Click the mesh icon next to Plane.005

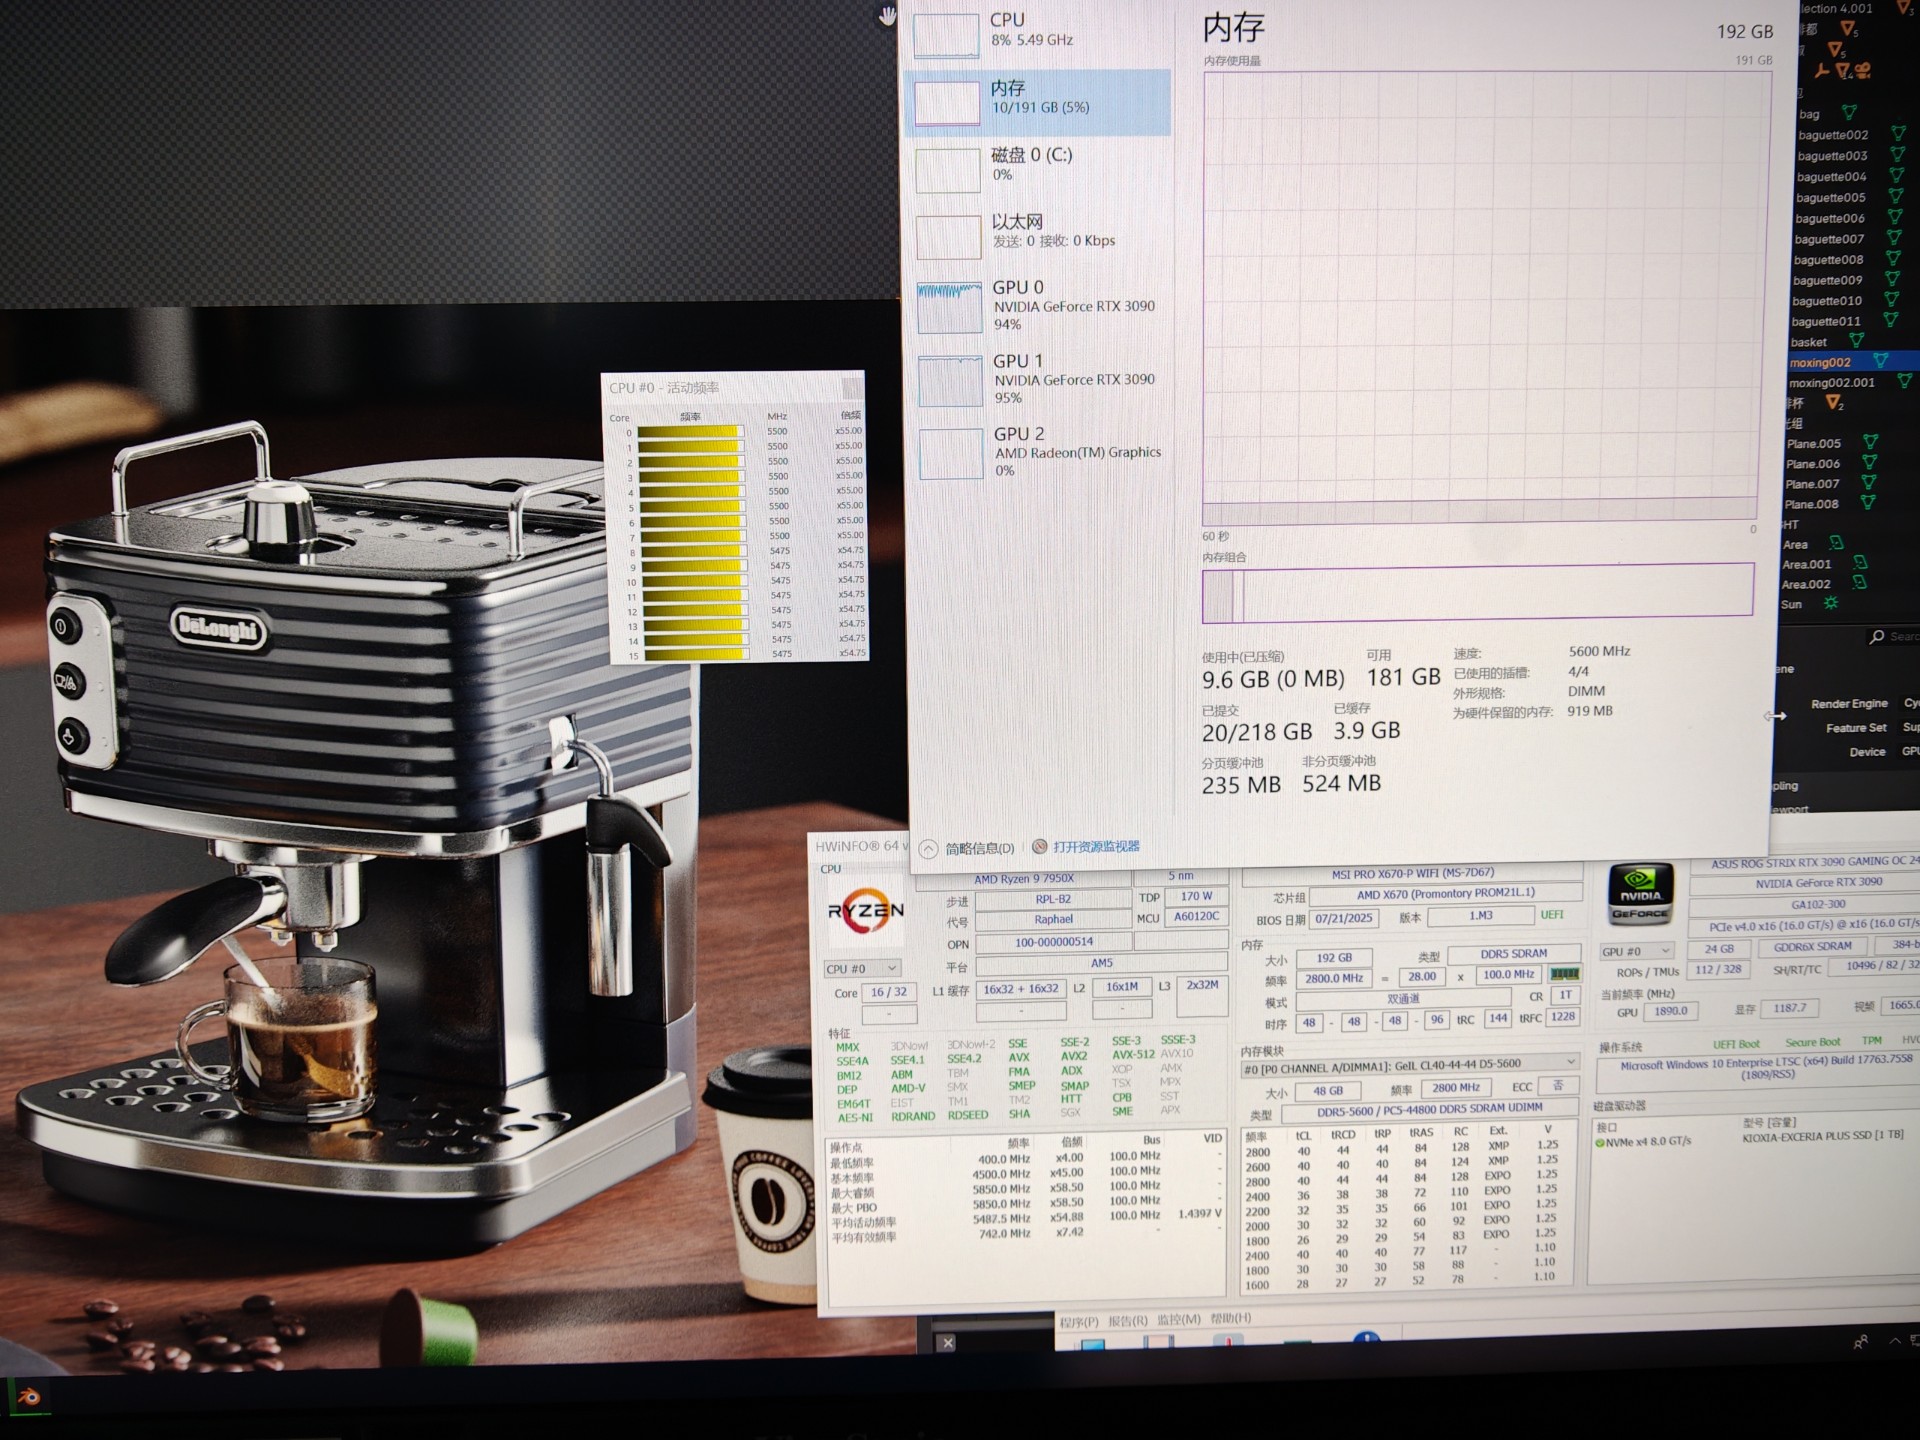pyautogui.click(x=1870, y=442)
